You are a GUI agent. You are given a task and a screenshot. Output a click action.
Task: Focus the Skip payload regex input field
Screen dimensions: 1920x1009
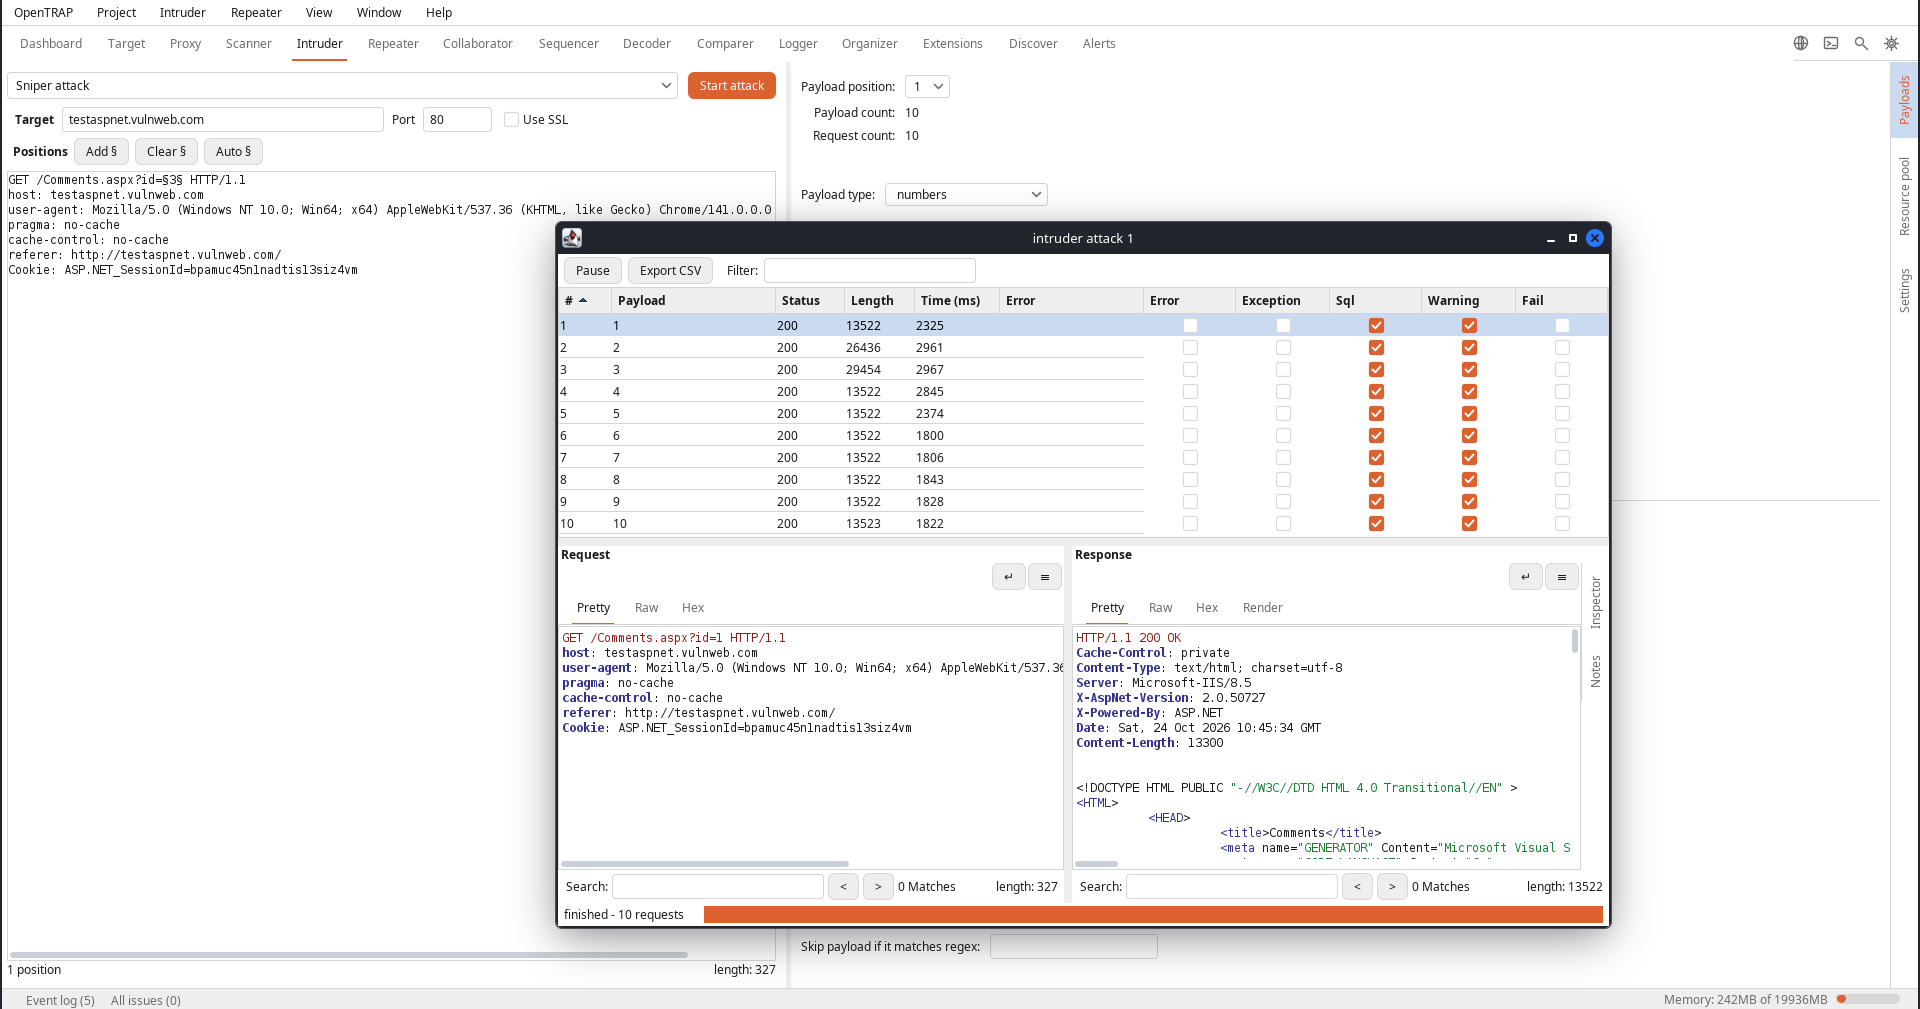click(x=1073, y=947)
